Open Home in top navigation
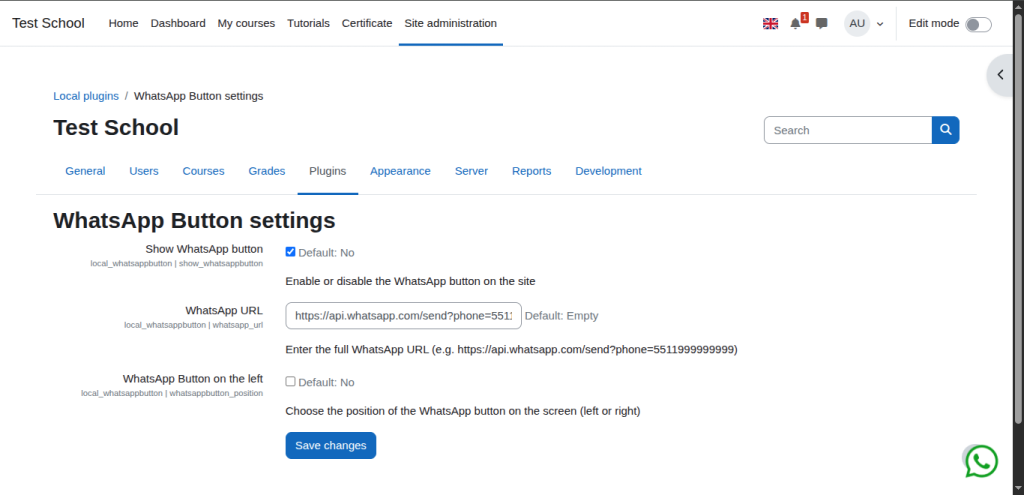 point(123,24)
